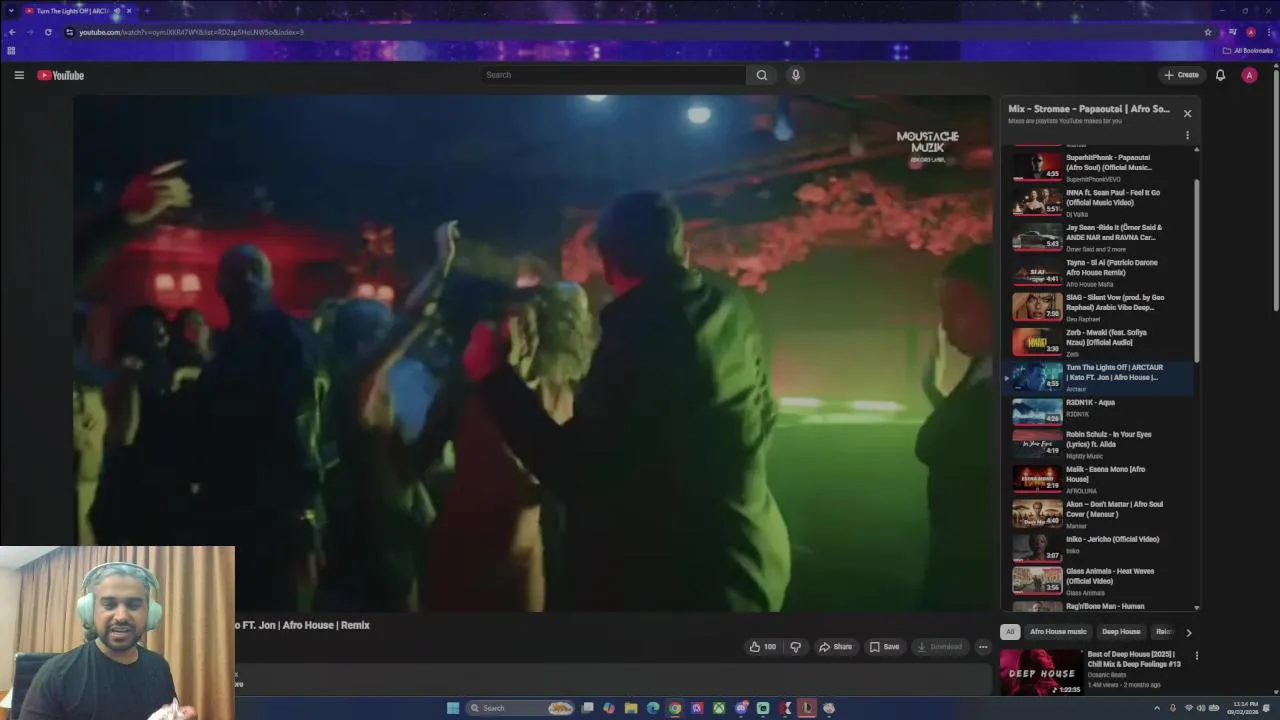Open Xbox app from taskbar
This screenshot has height=720, width=1280.
719,708
